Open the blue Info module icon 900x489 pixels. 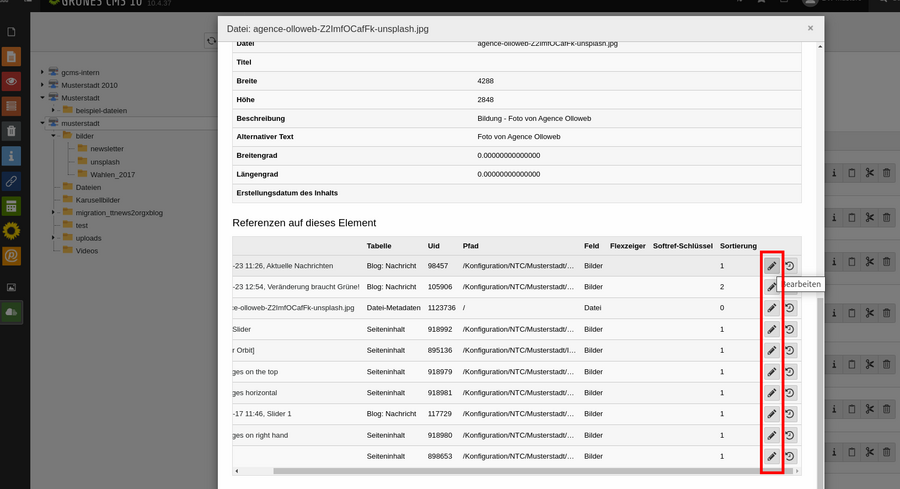(11, 156)
